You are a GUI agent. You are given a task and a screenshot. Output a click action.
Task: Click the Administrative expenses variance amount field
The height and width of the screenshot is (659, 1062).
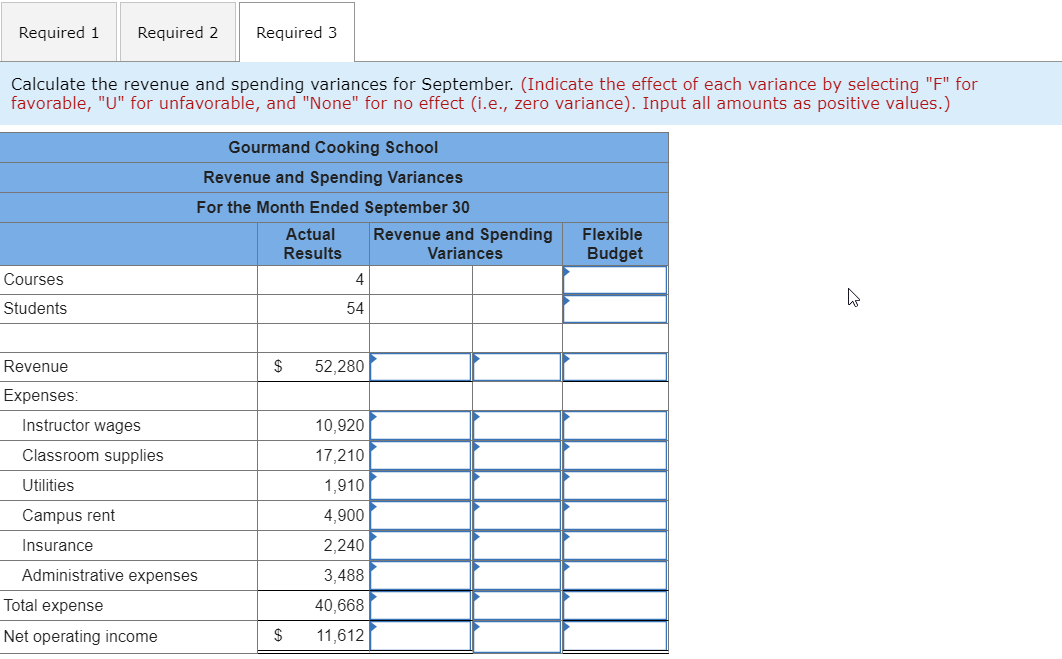(x=420, y=575)
